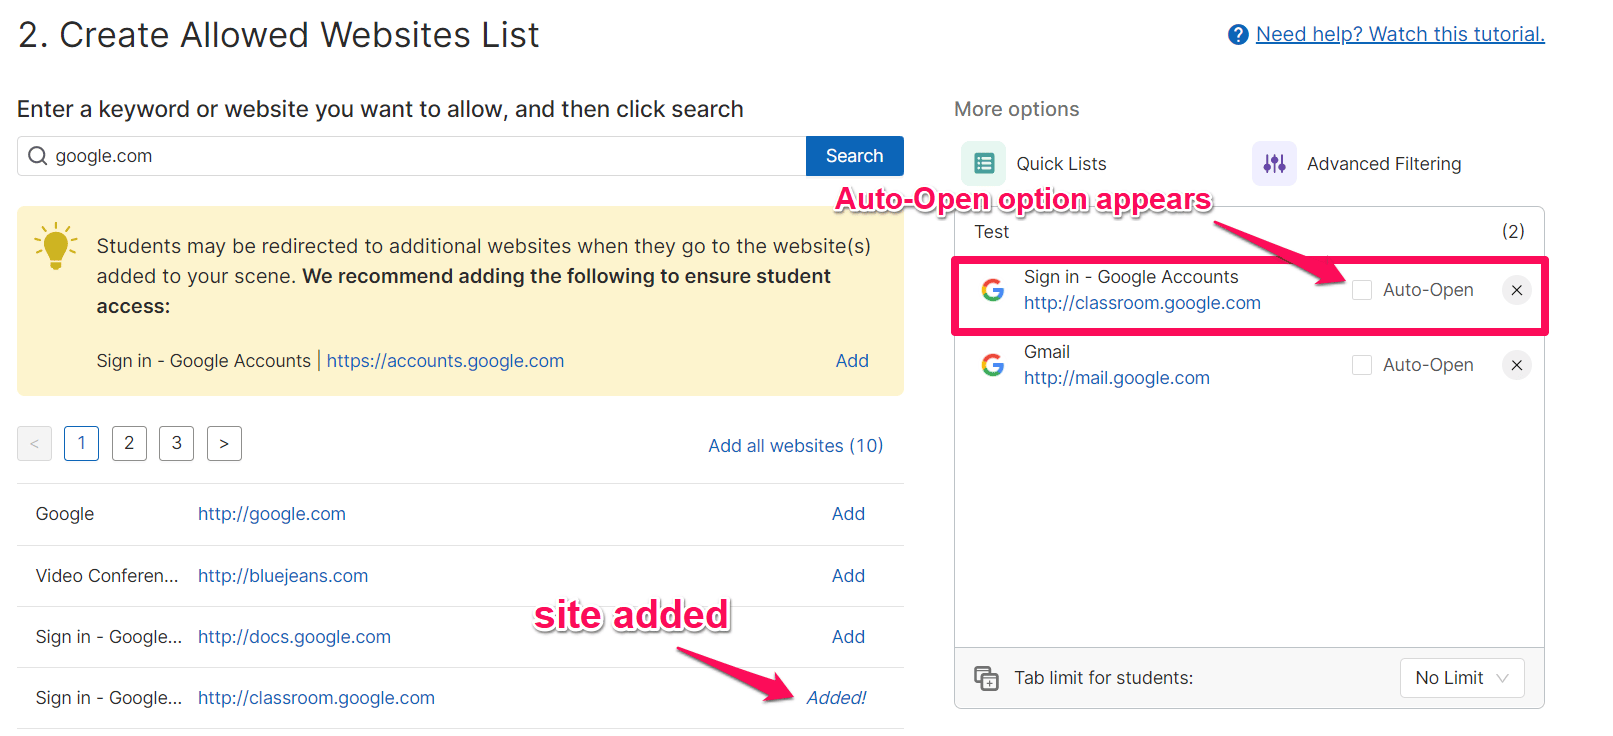The height and width of the screenshot is (736, 1613).
Task: Open Quick Lists green icon
Action: tap(984, 163)
